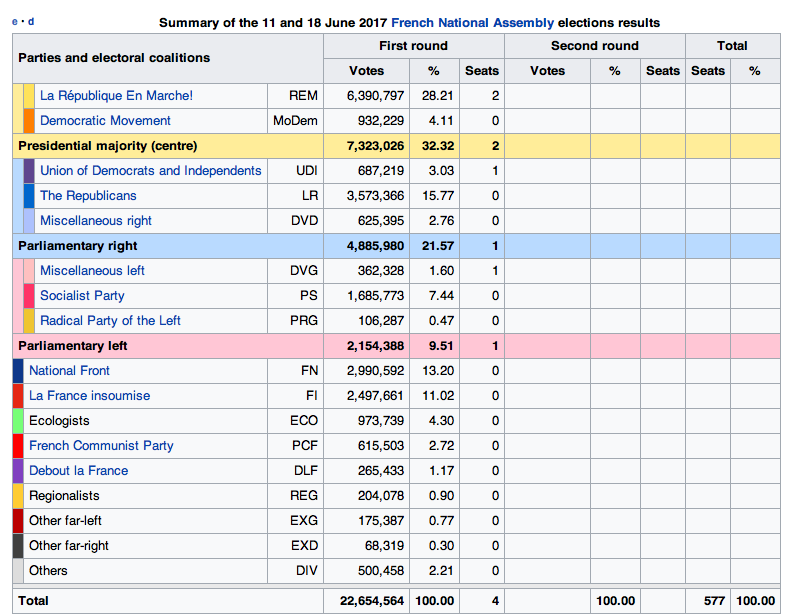797x614 pixels.
Task: Click the PCF abbreviation cell
Action: pos(295,445)
